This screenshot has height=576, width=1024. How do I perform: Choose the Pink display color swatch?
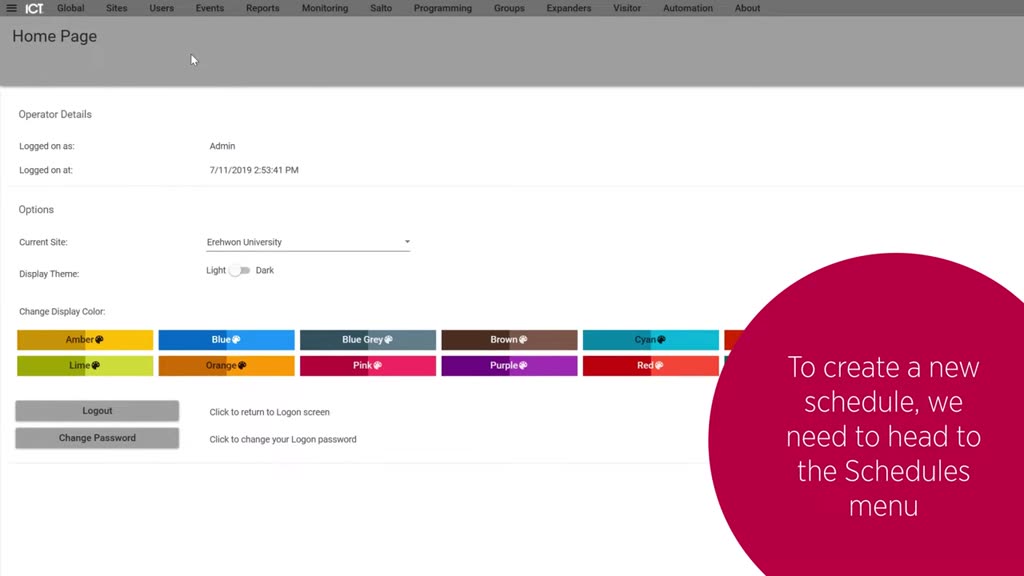coord(368,366)
